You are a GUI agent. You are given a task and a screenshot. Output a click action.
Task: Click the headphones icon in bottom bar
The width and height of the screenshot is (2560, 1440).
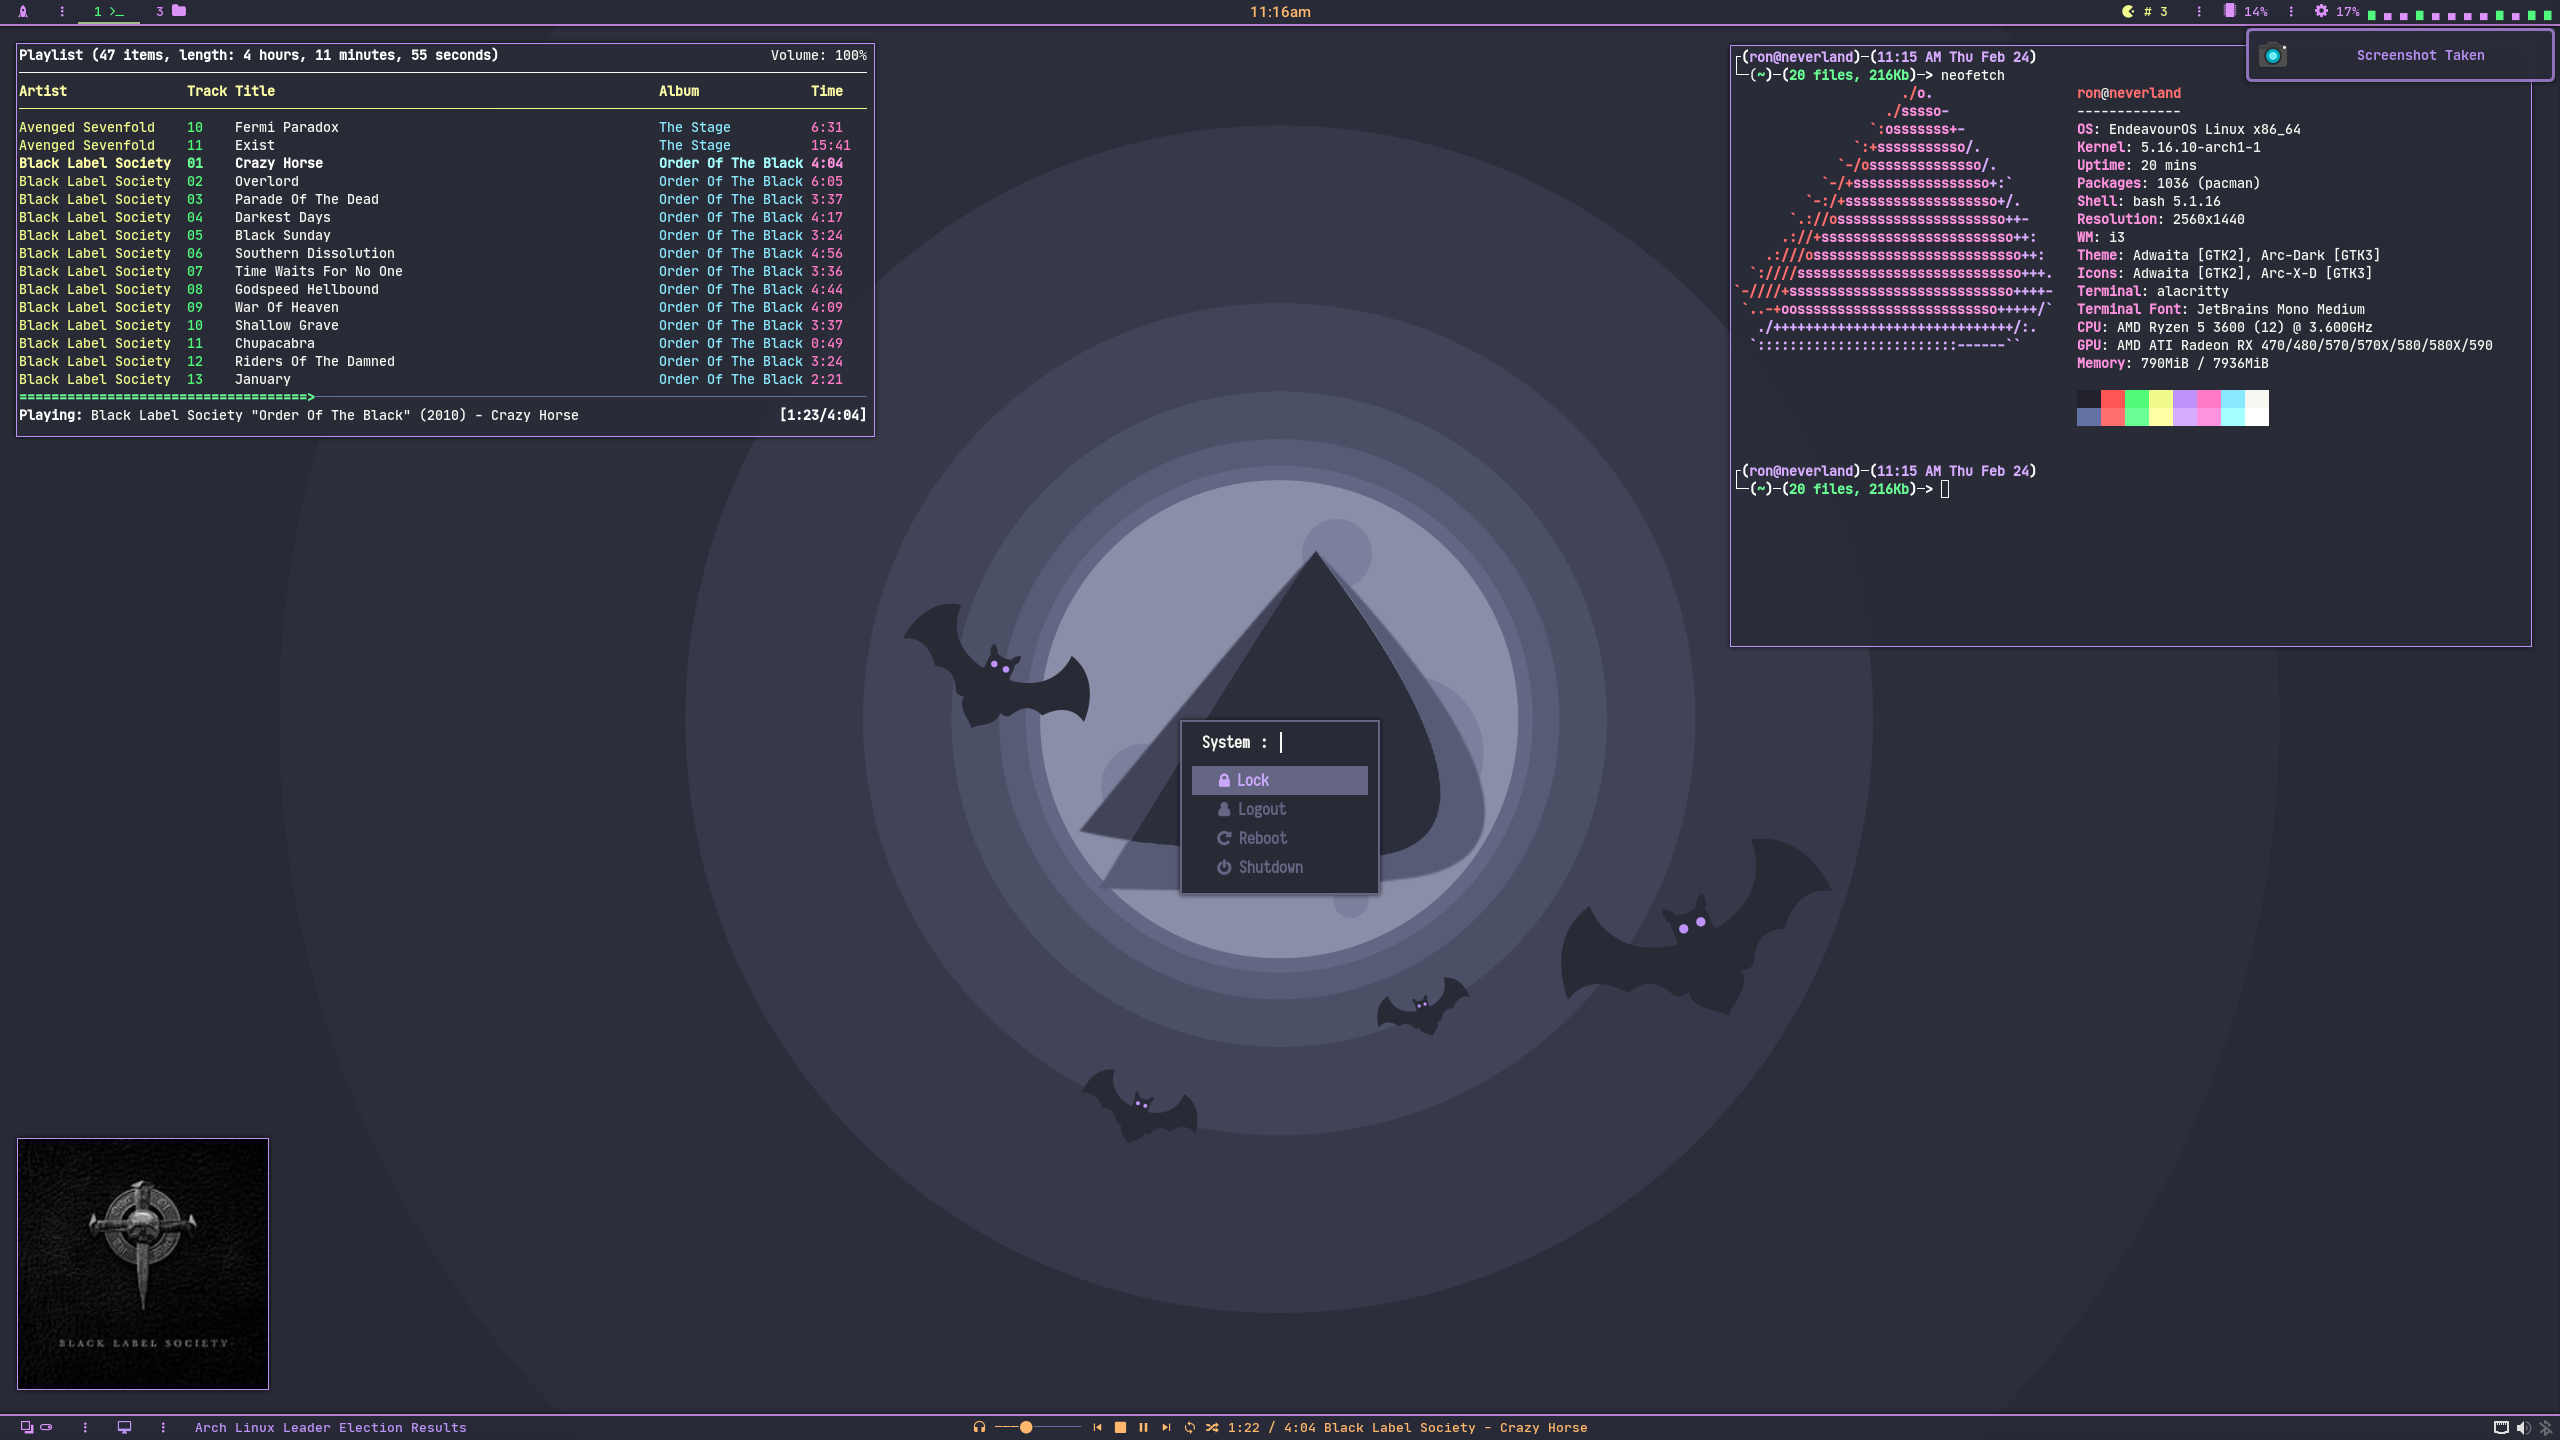(x=979, y=1427)
